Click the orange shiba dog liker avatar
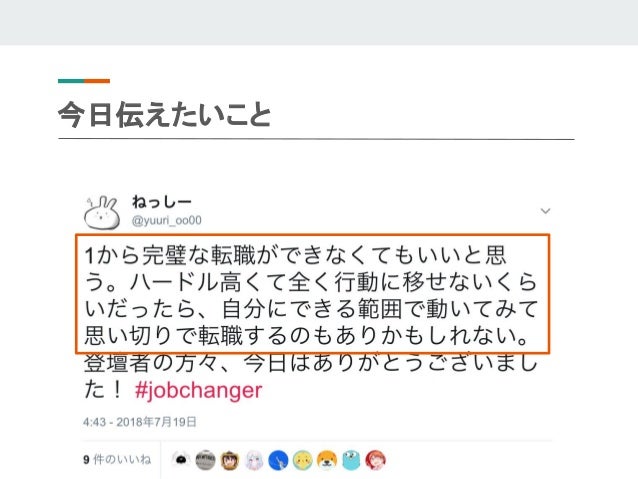The width and height of the screenshot is (638, 479). tap(327, 460)
